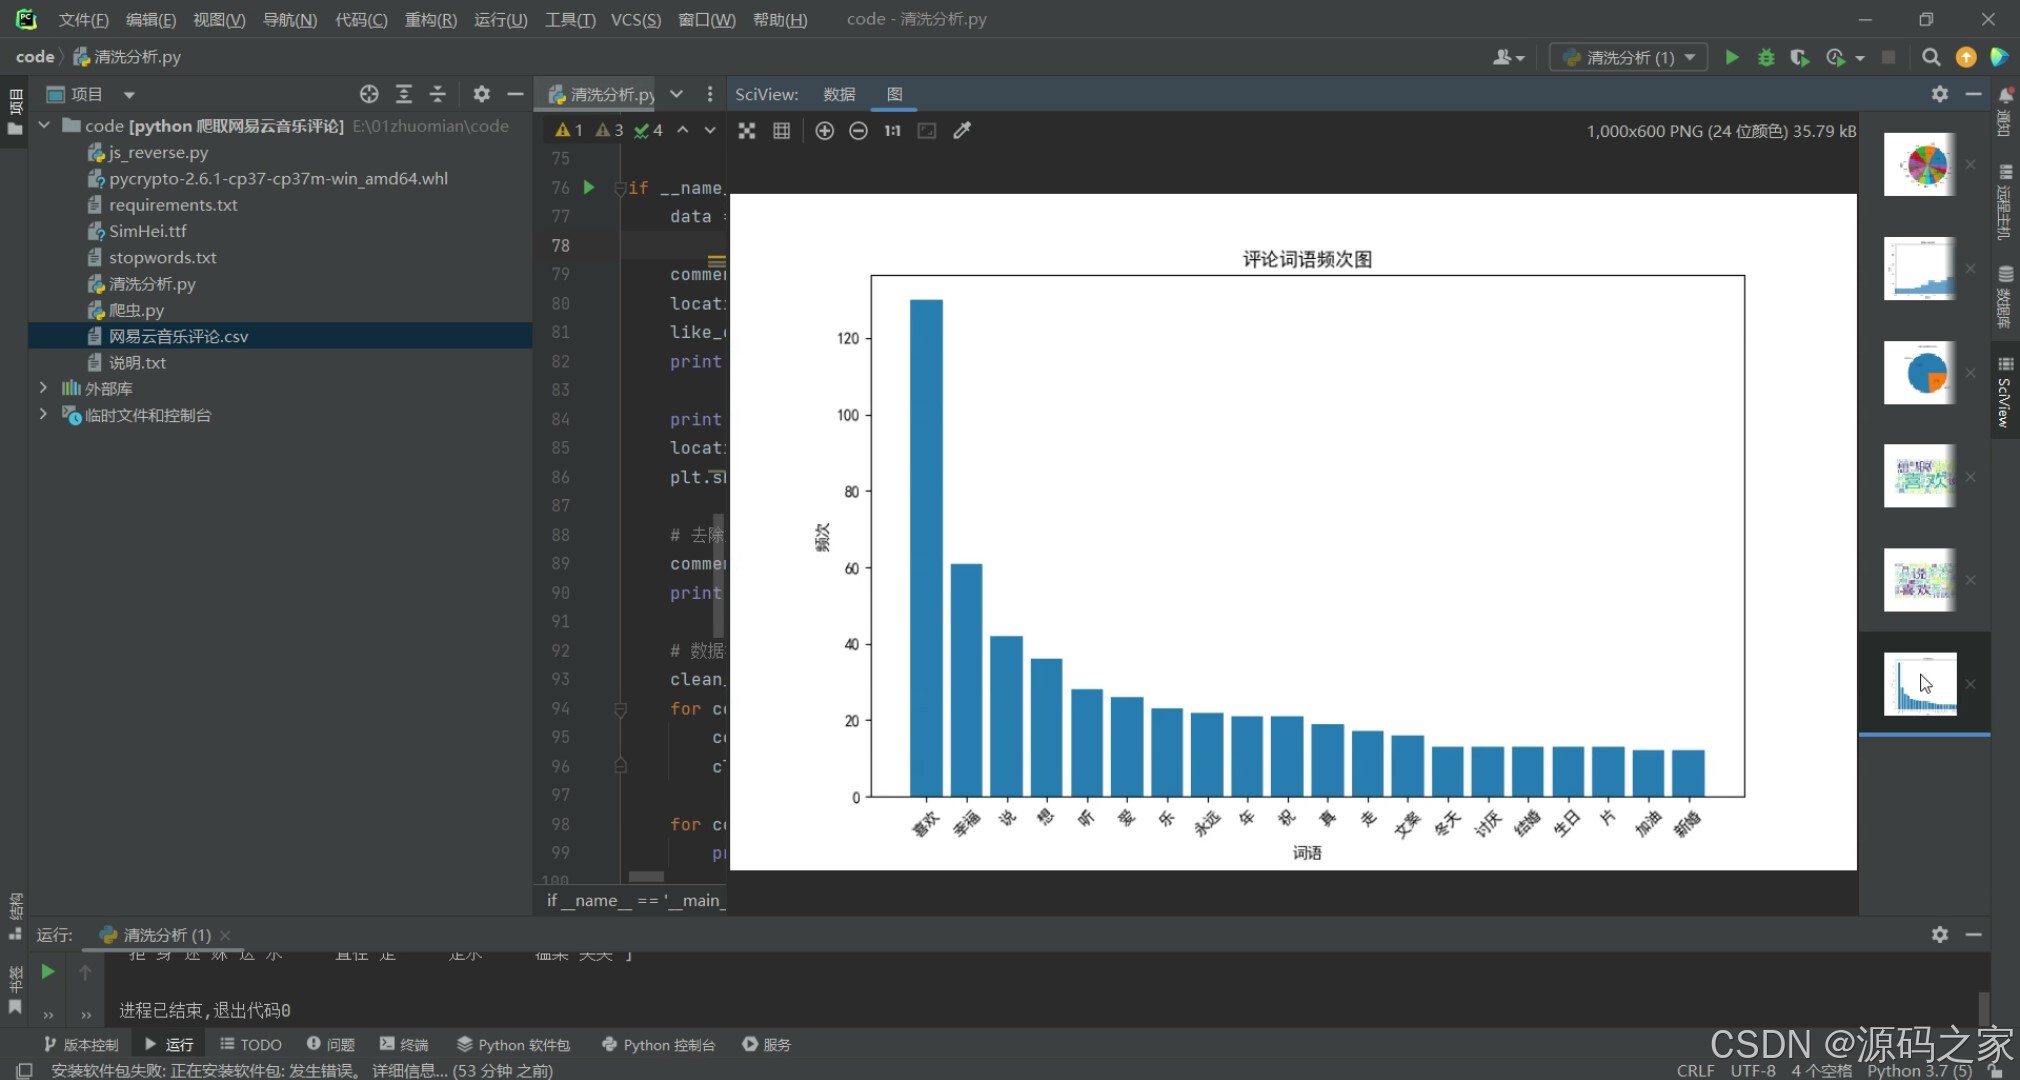This screenshot has width=2020, height=1080.
Task: Click the SciView zoom in icon
Action: (x=824, y=131)
